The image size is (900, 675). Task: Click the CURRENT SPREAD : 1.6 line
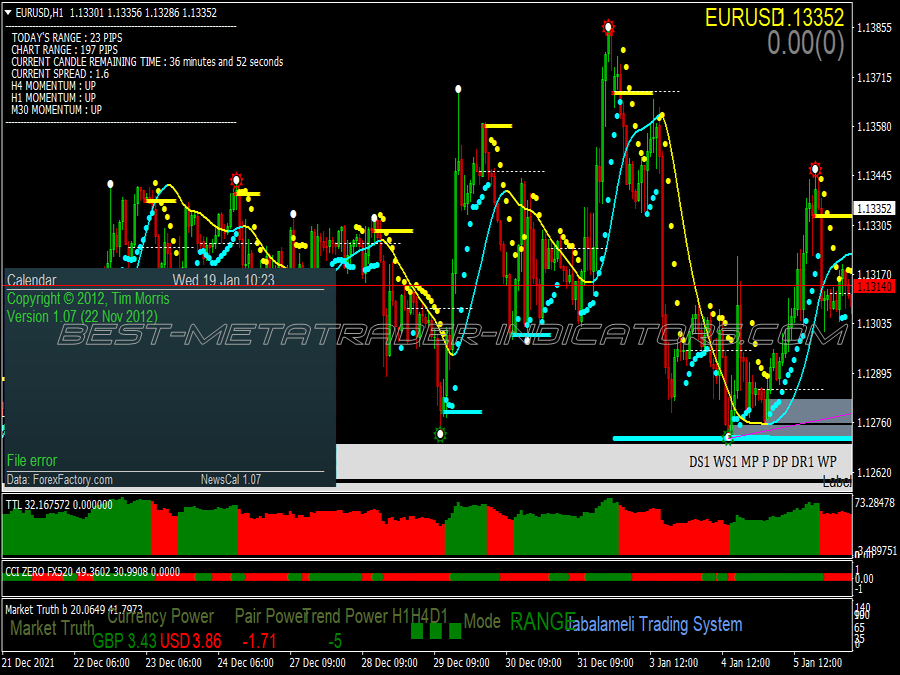coord(60,74)
